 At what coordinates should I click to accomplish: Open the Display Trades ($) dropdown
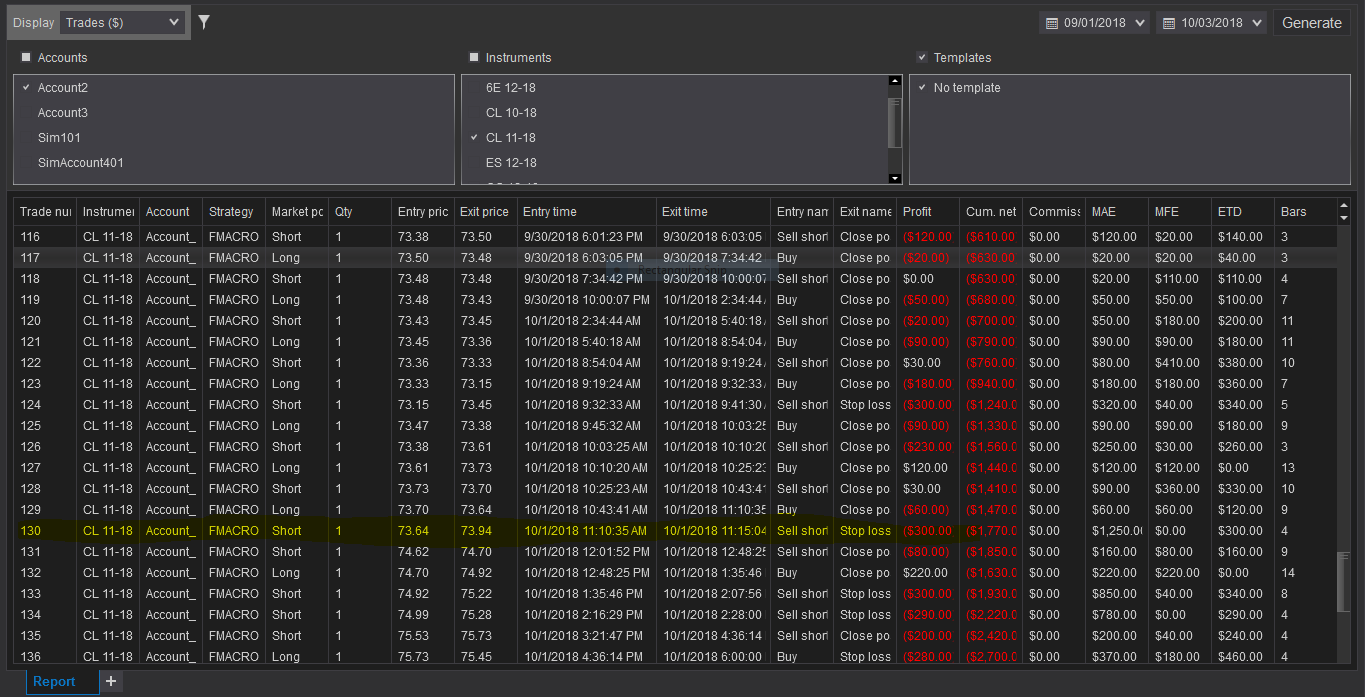(122, 22)
